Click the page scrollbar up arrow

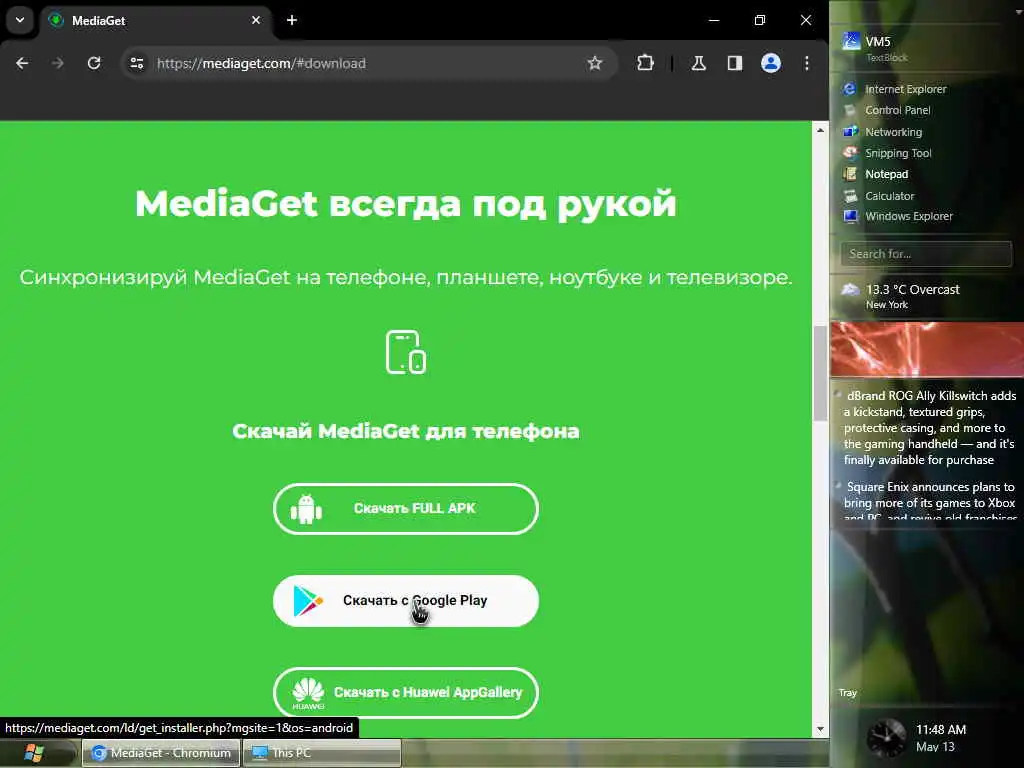coord(820,131)
